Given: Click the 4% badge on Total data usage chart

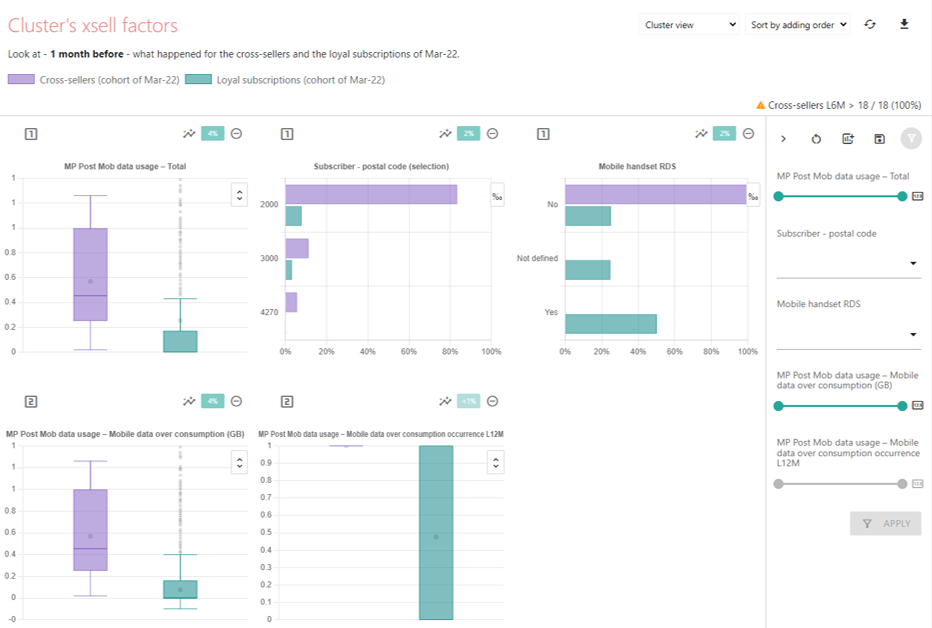Looking at the screenshot, I should click(212, 134).
